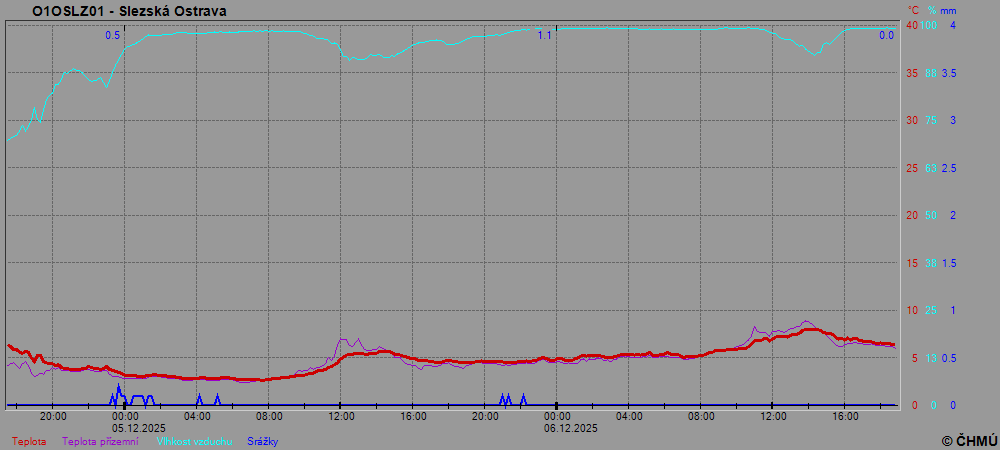Screen dimensions: 1000x450
Task: Click the cyan 63 humidity axis value
Action: (x=930, y=168)
